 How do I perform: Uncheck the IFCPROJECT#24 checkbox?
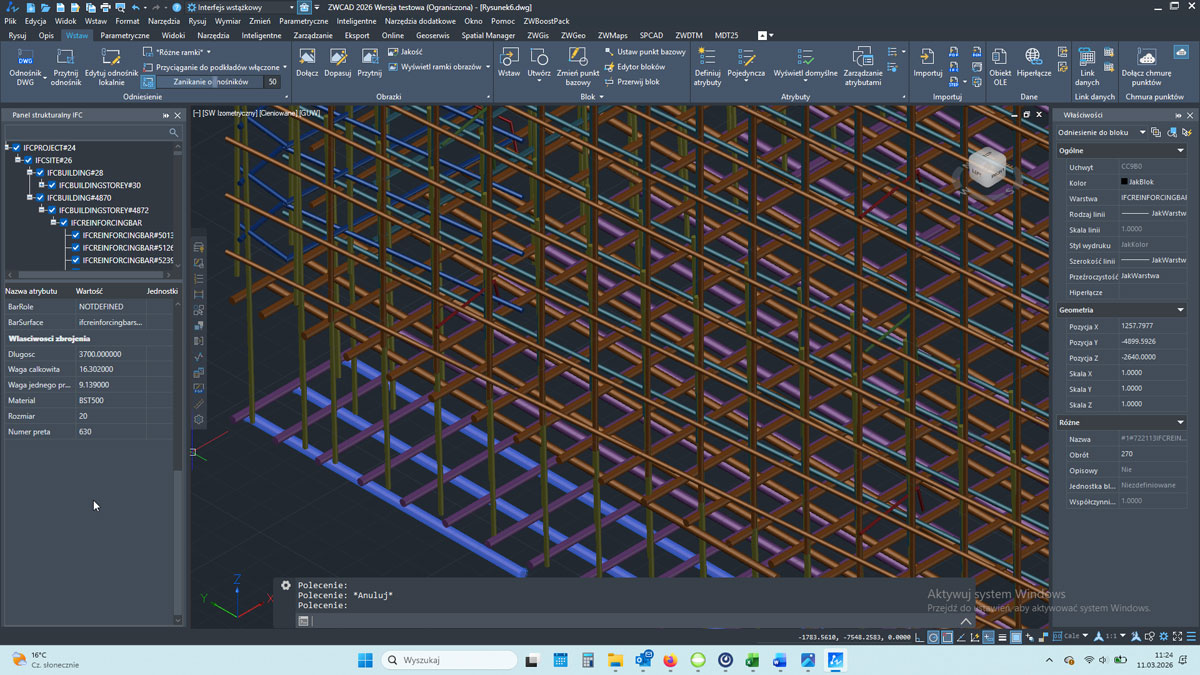(17, 148)
